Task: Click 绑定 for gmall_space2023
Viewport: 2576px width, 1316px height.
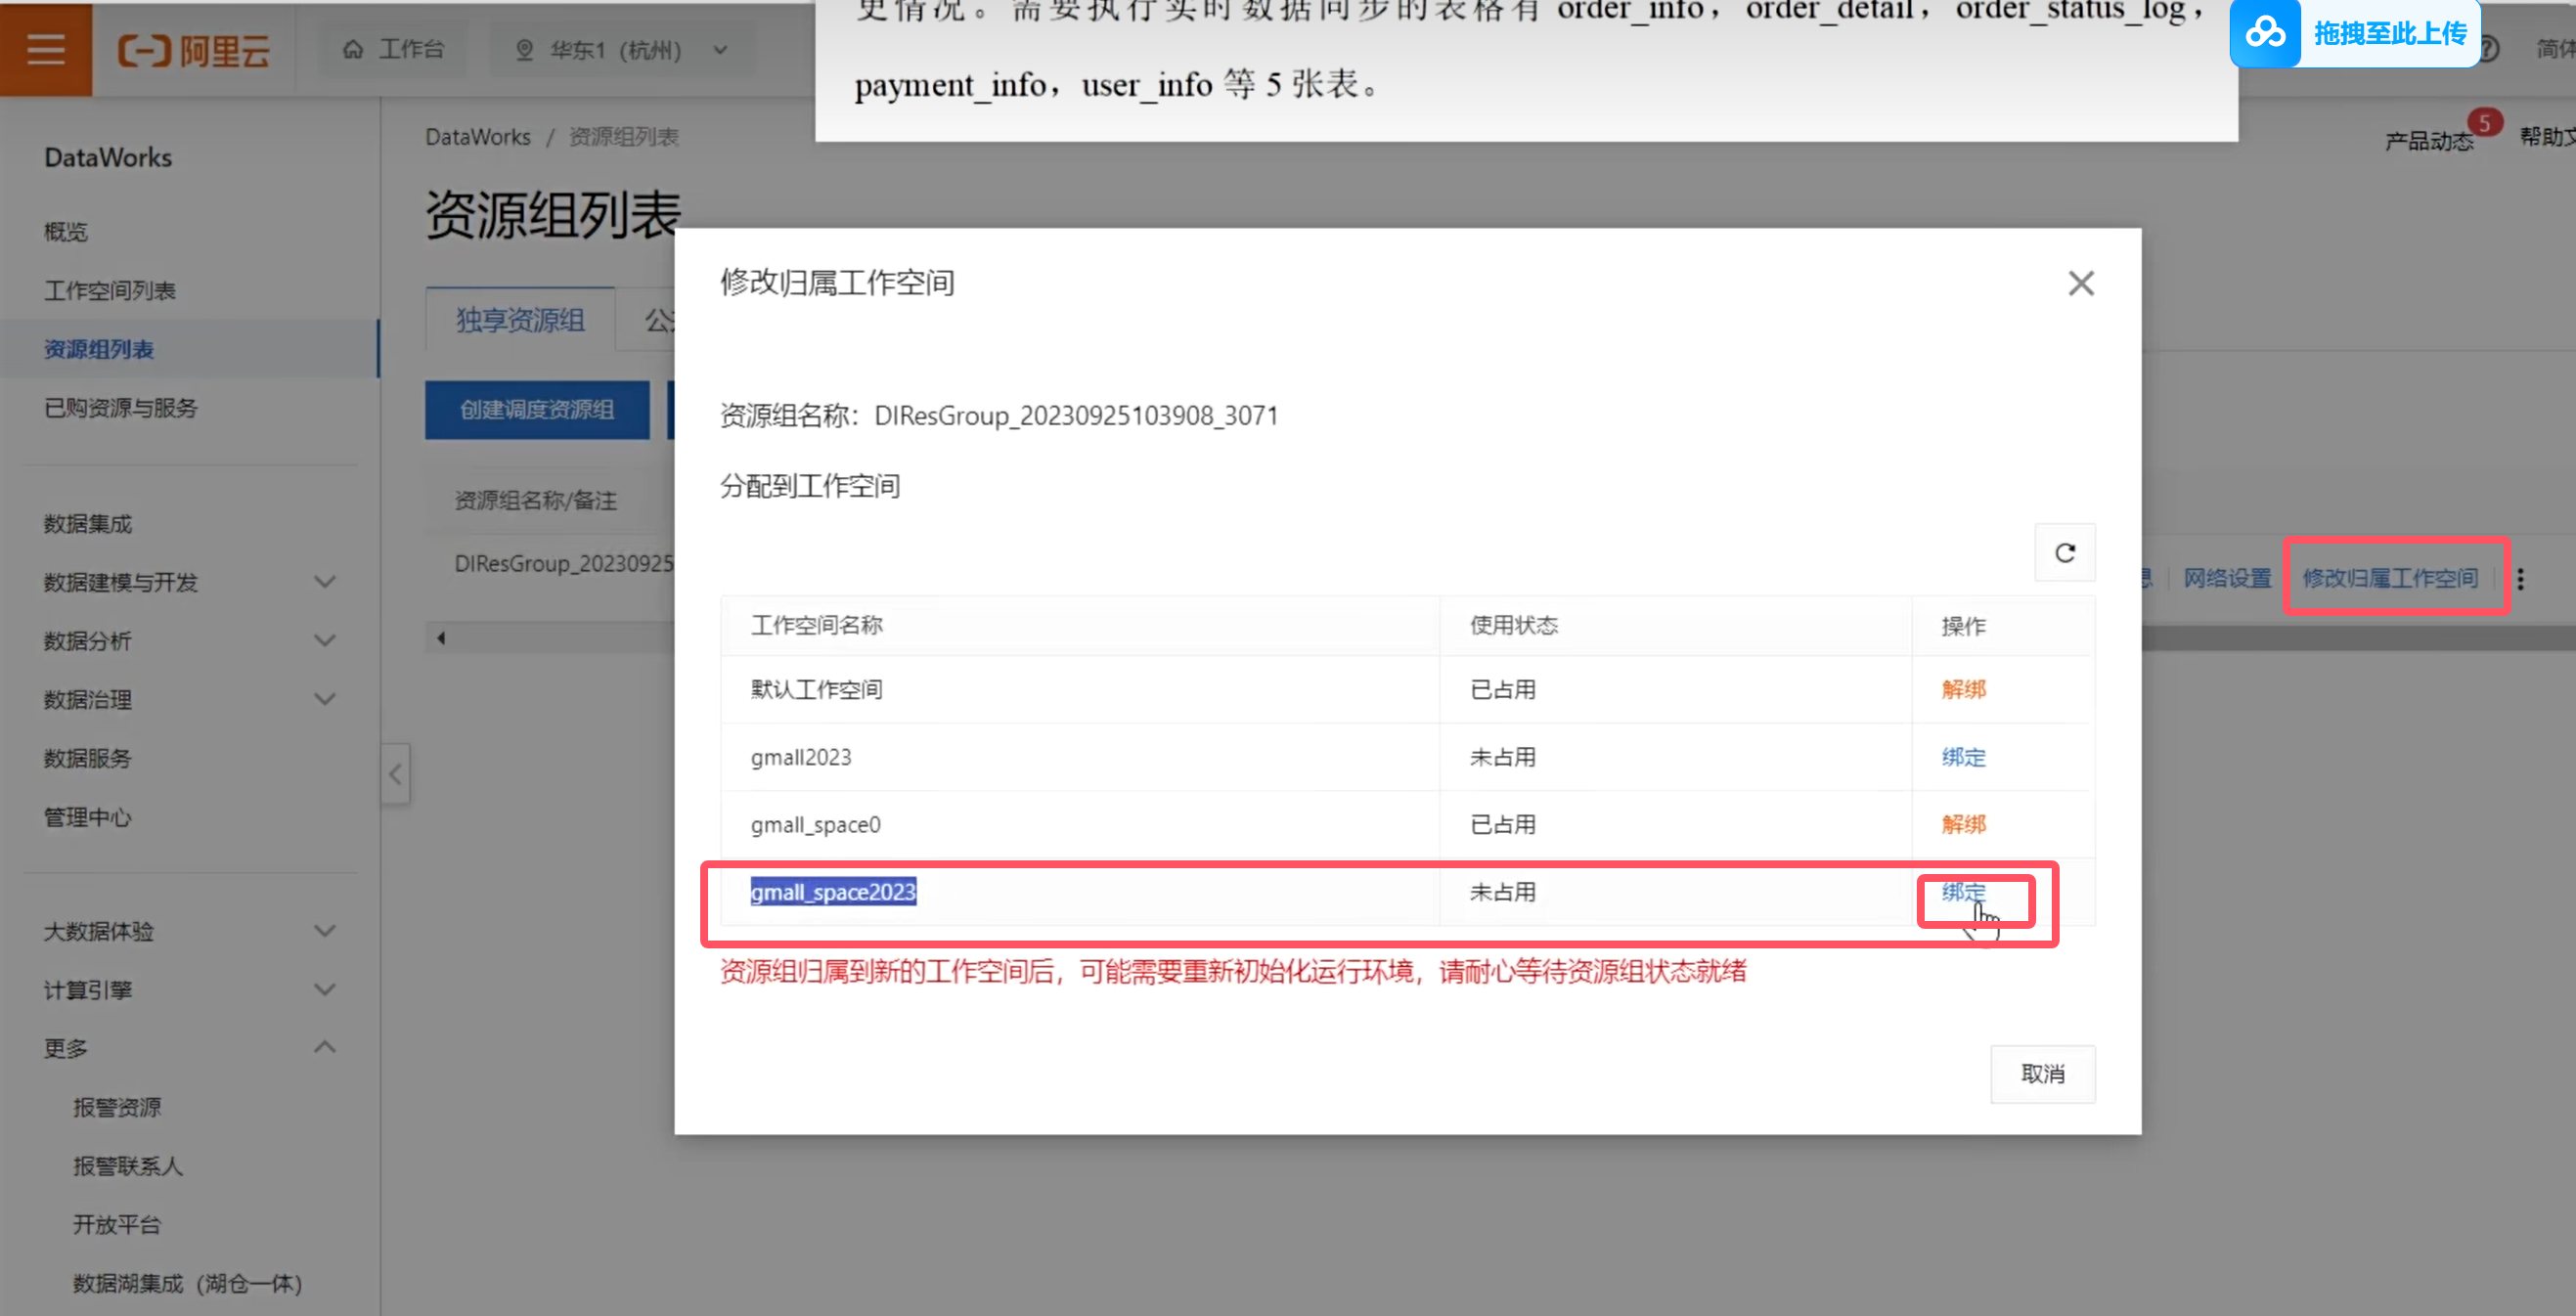Action: 1963,892
